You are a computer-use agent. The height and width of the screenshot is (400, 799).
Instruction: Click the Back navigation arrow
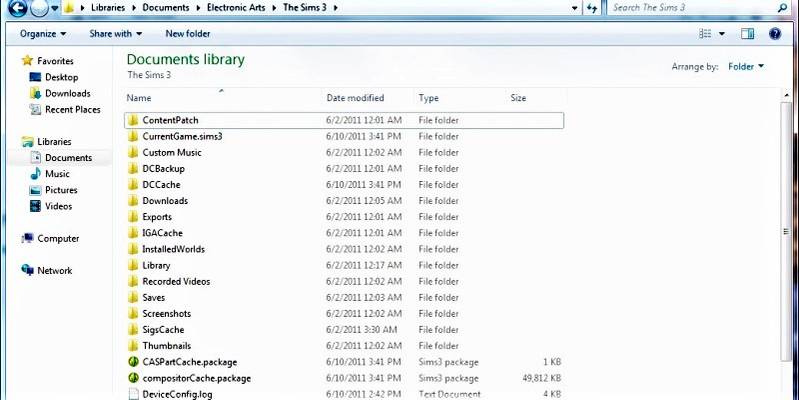pyautogui.click(x=18, y=8)
